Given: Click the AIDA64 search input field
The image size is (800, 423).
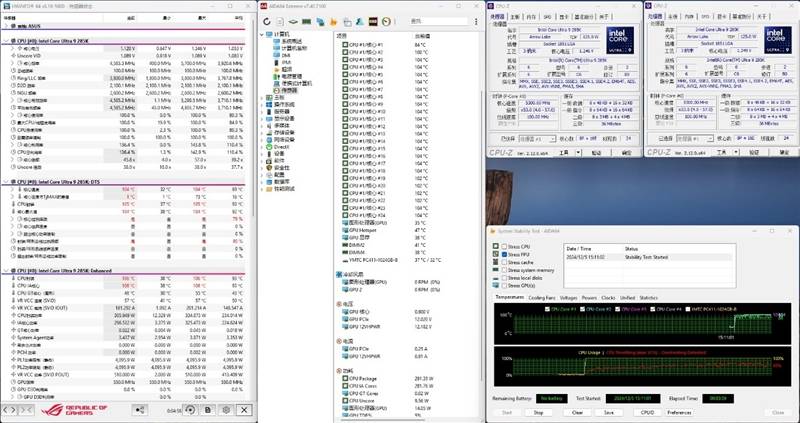Looking at the screenshot, I should [440, 23].
